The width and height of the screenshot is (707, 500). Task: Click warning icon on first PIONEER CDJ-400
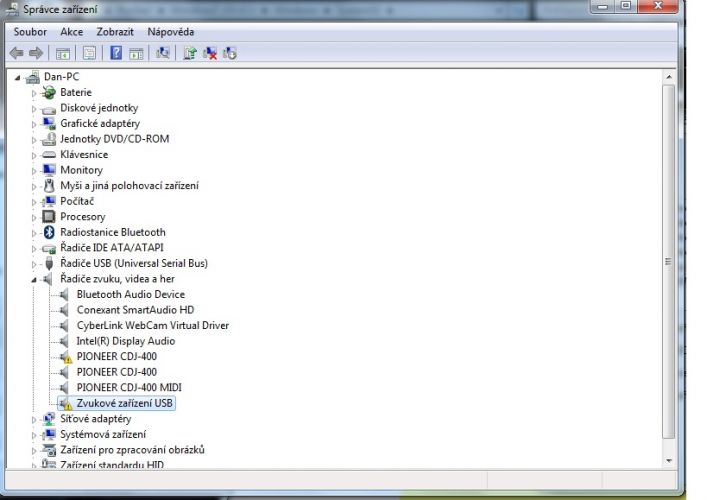[67, 359]
